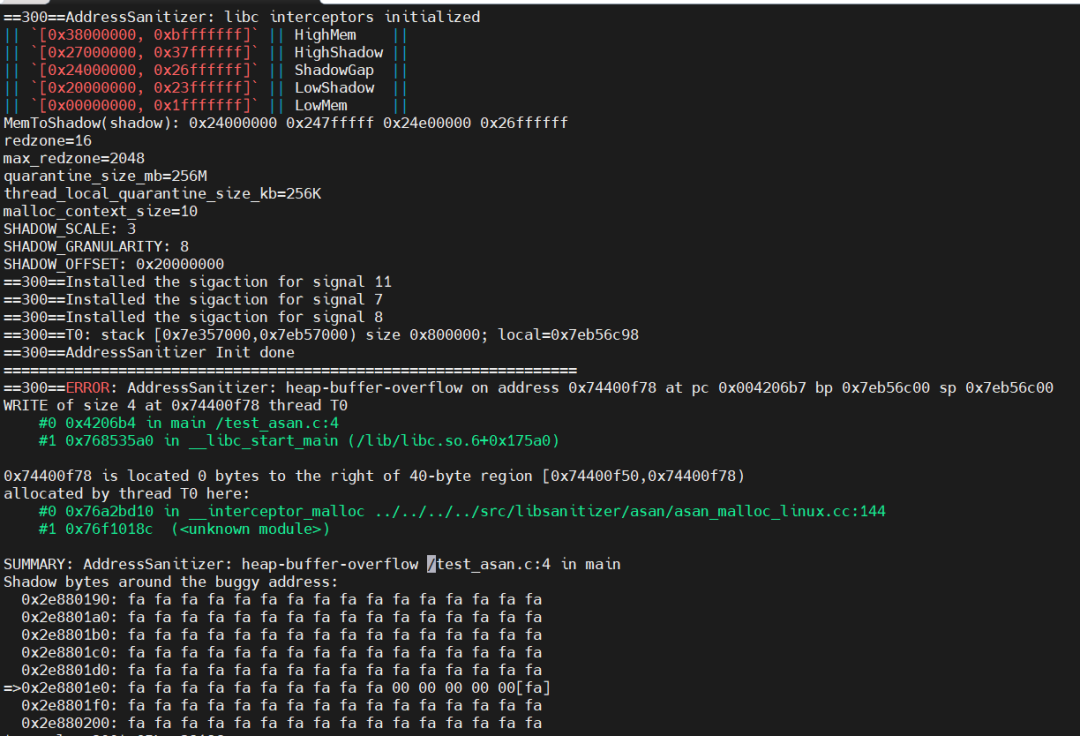Click the SHADOW_SCALE: 3 line

point(70,229)
